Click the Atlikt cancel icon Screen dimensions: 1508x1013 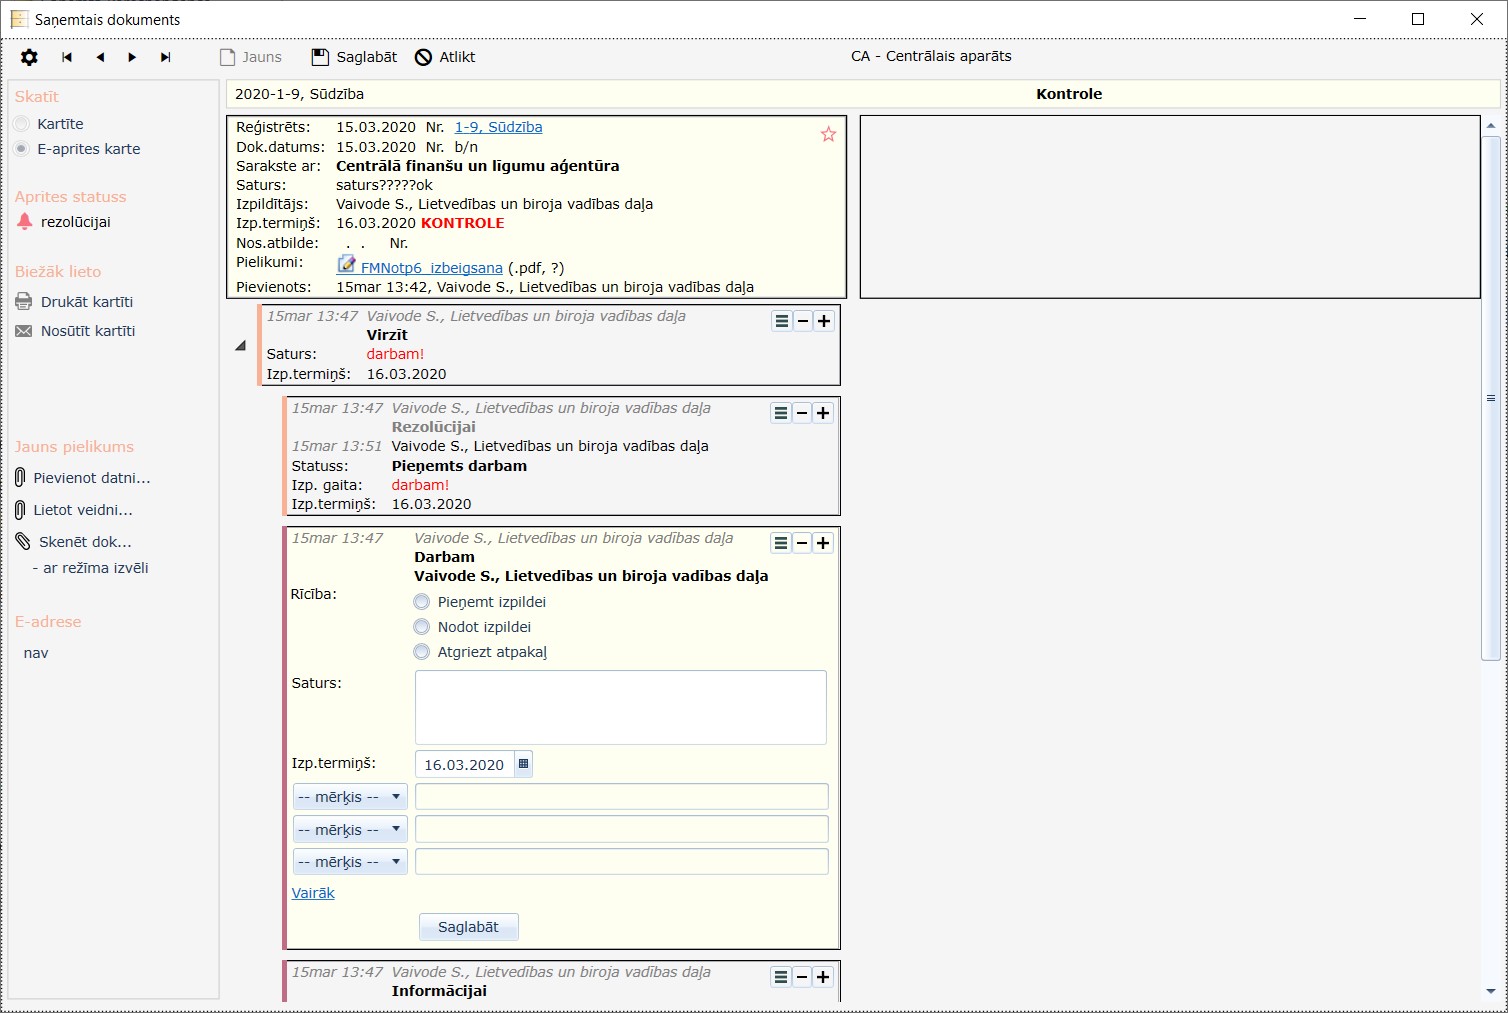(424, 57)
